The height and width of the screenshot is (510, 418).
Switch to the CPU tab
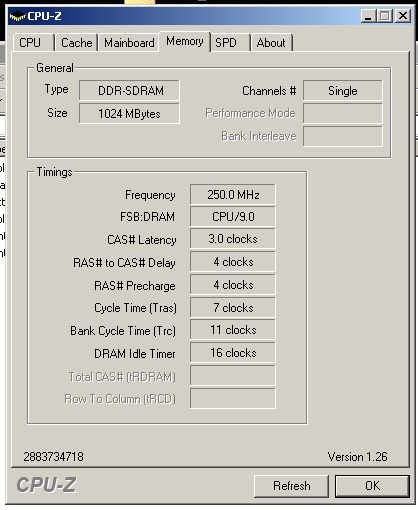(x=33, y=43)
